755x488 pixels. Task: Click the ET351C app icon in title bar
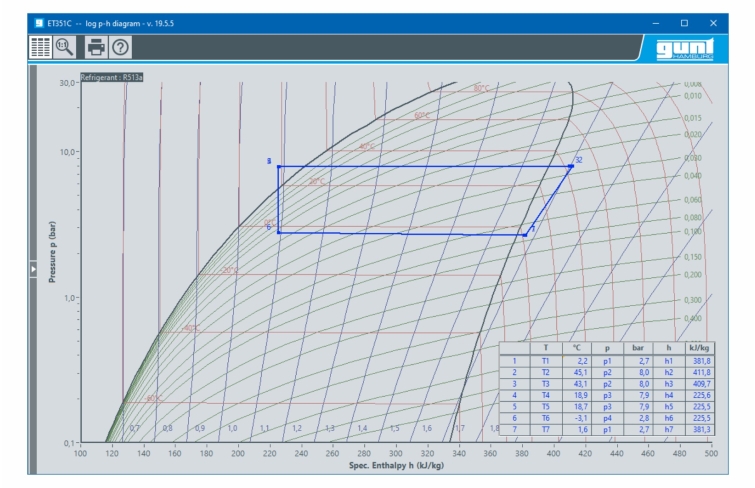coord(39,23)
